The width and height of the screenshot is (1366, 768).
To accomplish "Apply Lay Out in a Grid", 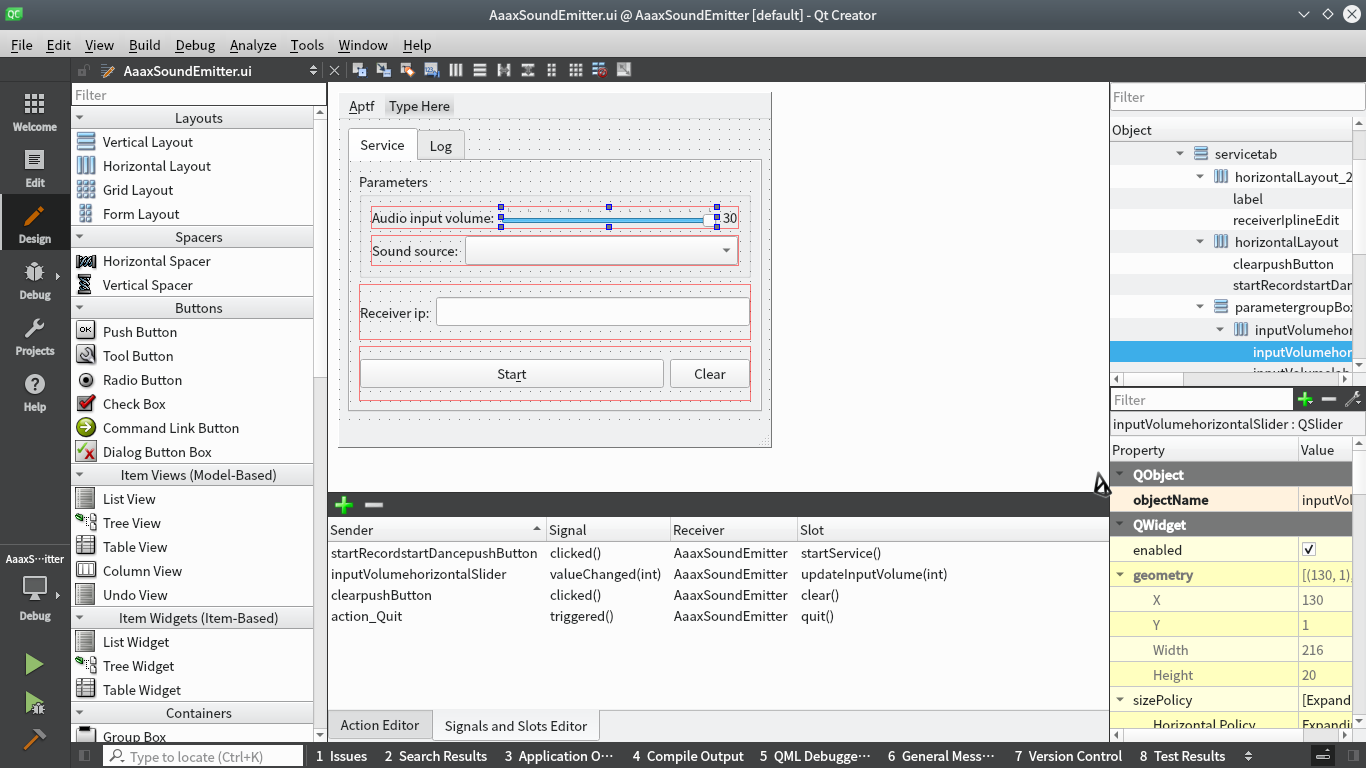I will (x=575, y=70).
